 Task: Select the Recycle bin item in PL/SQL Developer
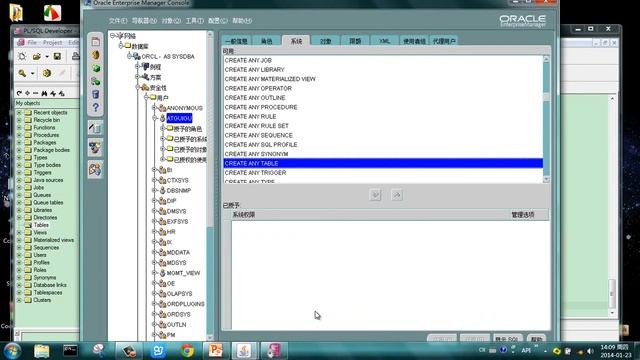(x=47, y=120)
